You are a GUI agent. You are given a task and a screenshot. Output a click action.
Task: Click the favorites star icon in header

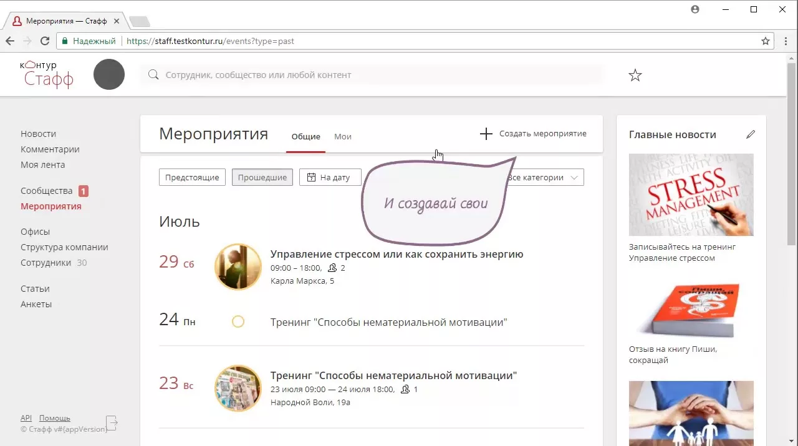coord(635,75)
